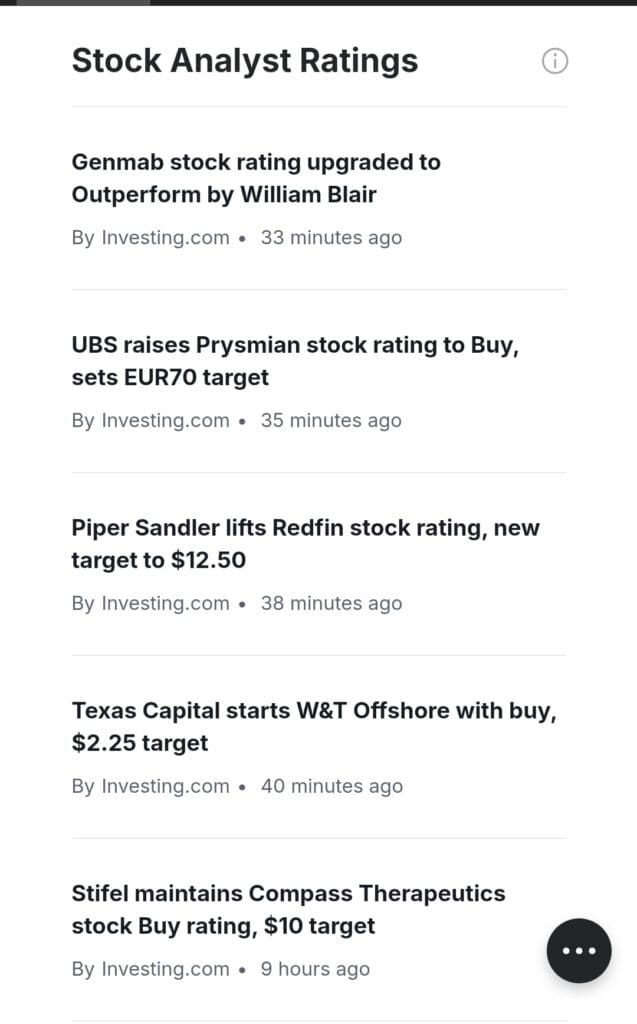Open the info icon beside Stock Analyst Ratings
This screenshot has width=637, height=1024.
(555, 61)
